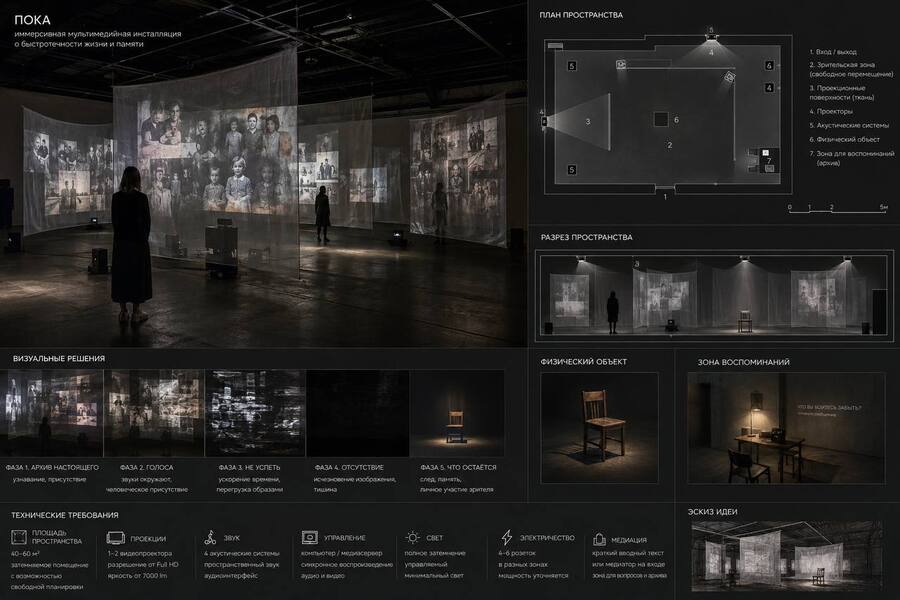The width and height of the screenshot is (900, 600).
Task: Click the chair image under ФИЗИЧЕСКИЙ ОБЪЕКТ heading
Action: (x=599, y=428)
